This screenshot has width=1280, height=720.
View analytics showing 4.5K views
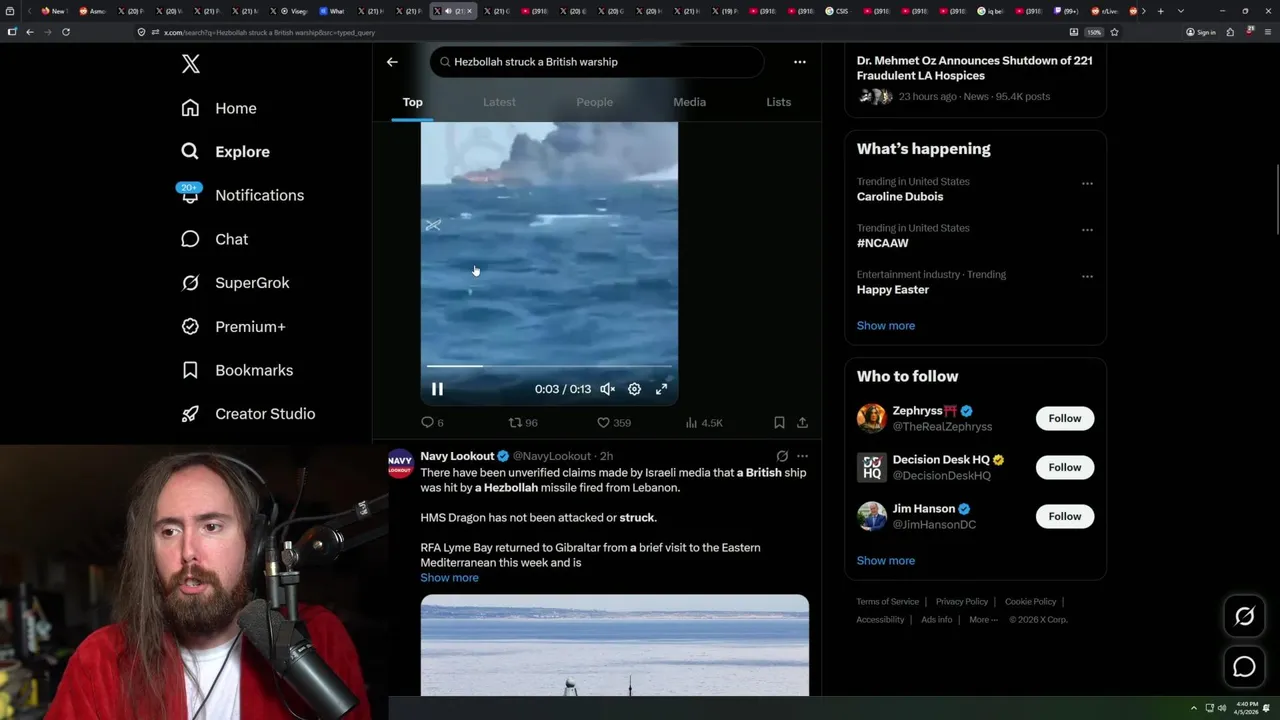click(x=704, y=423)
